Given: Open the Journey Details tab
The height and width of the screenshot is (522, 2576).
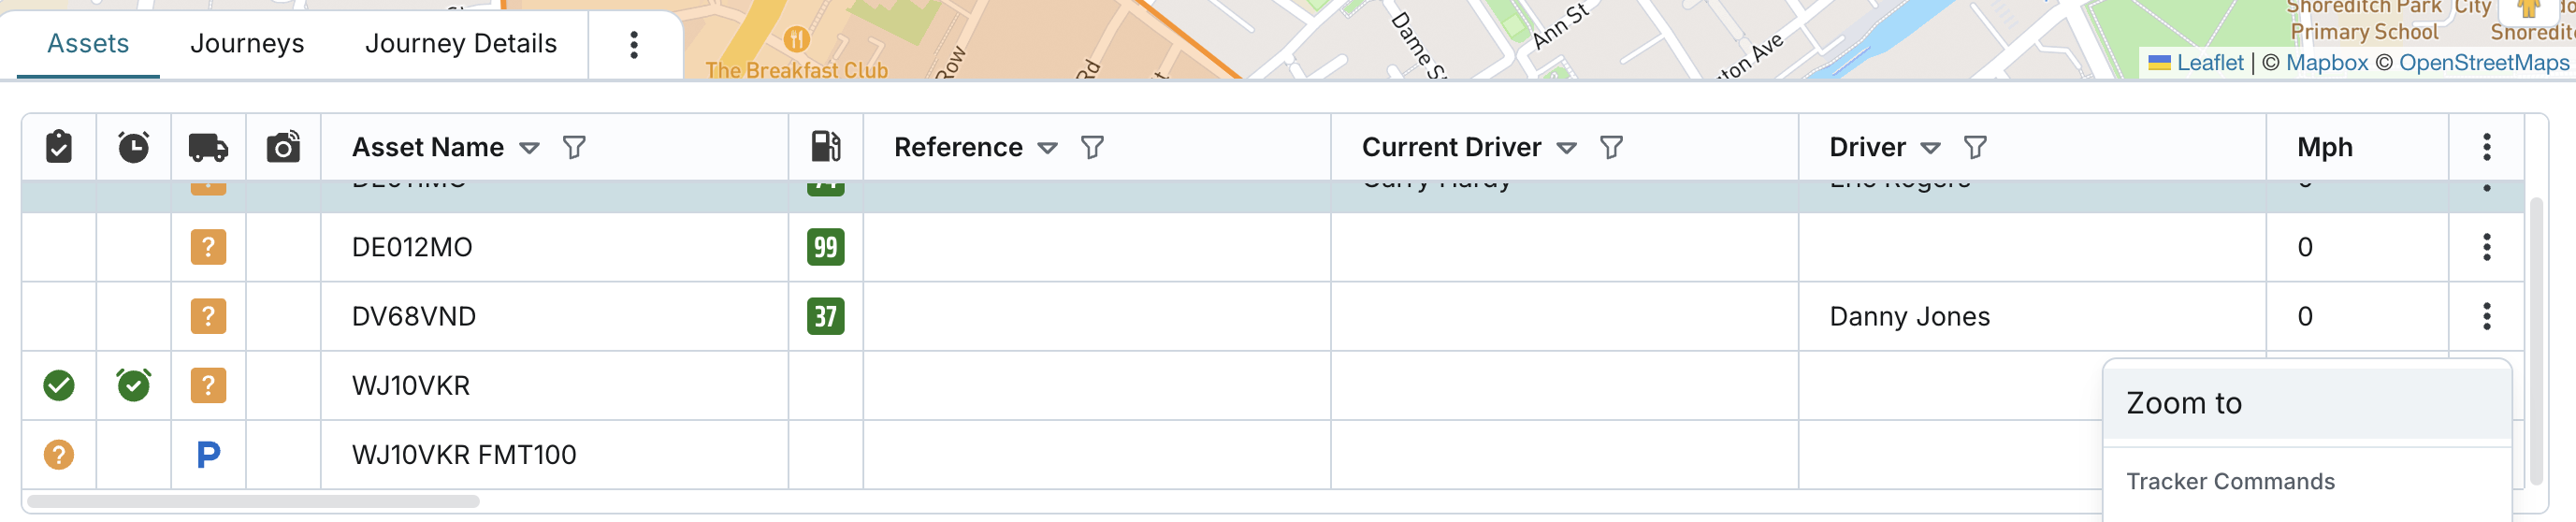Looking at the screenshot, I should pos(461,44).
